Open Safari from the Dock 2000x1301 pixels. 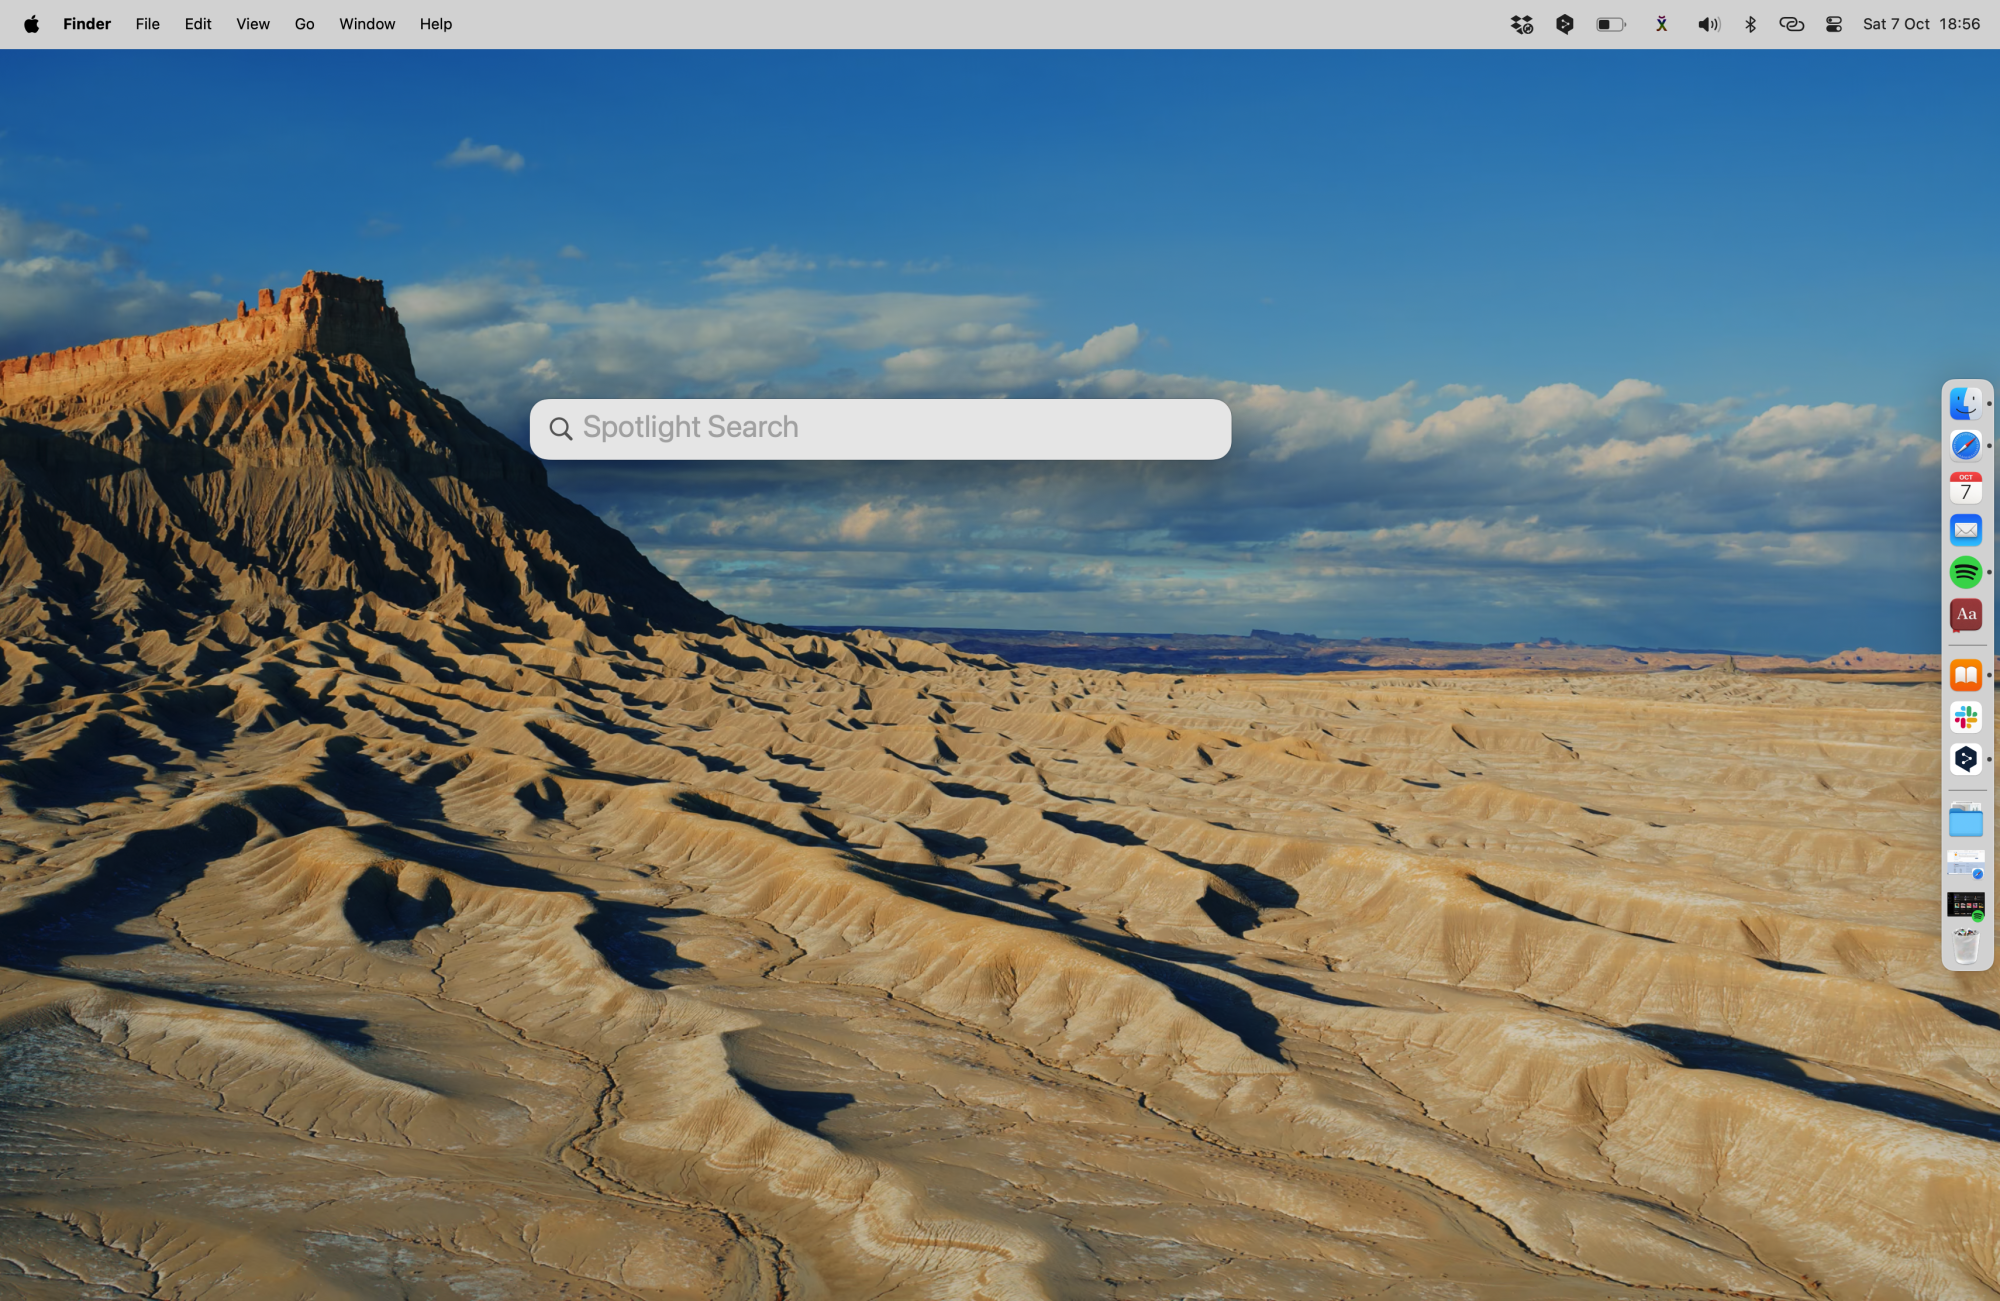point(1965,446)
